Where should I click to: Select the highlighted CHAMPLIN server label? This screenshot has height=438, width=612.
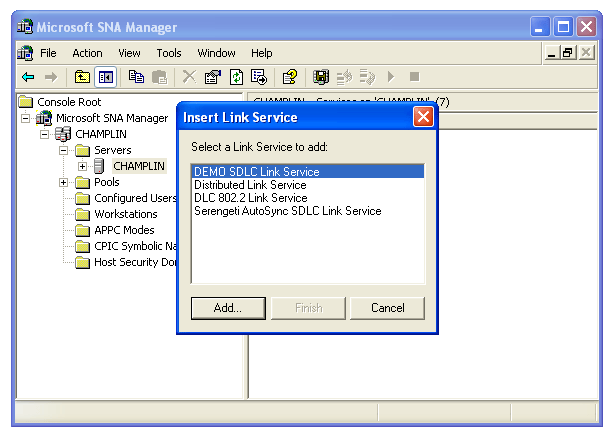click(139, 166)
